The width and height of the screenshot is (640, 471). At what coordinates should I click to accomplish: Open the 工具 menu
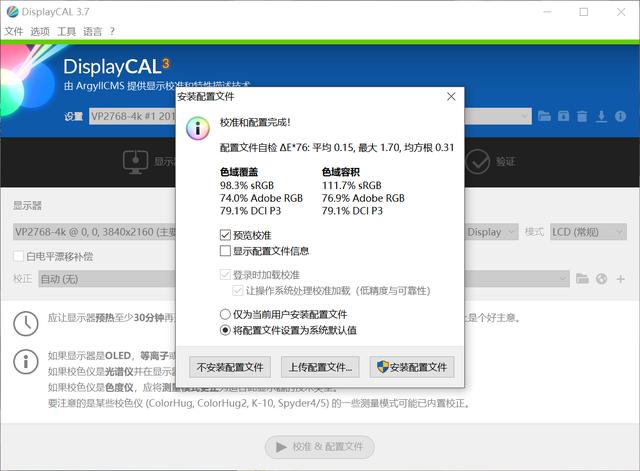pyautogui.click(x=66, y=31)
